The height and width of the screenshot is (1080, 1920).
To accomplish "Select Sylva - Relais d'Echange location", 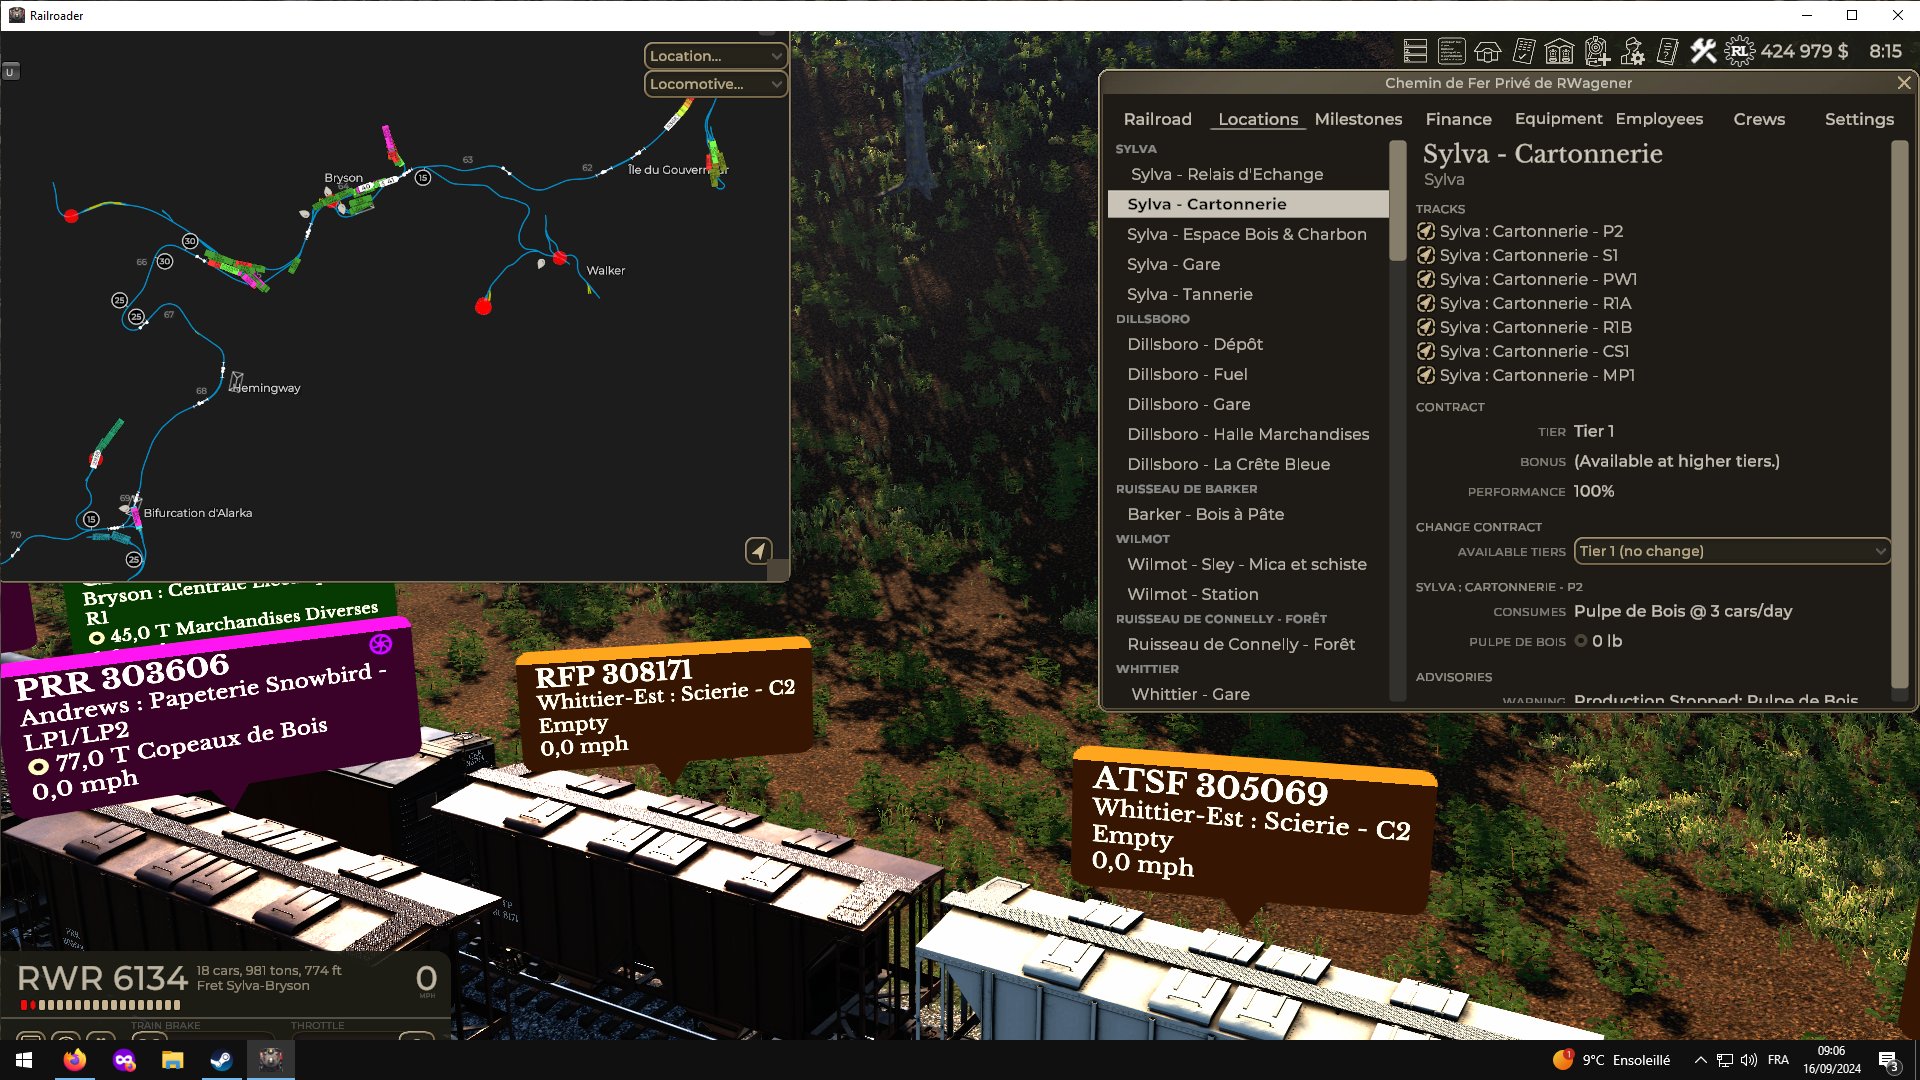I will click(1247, 174).
